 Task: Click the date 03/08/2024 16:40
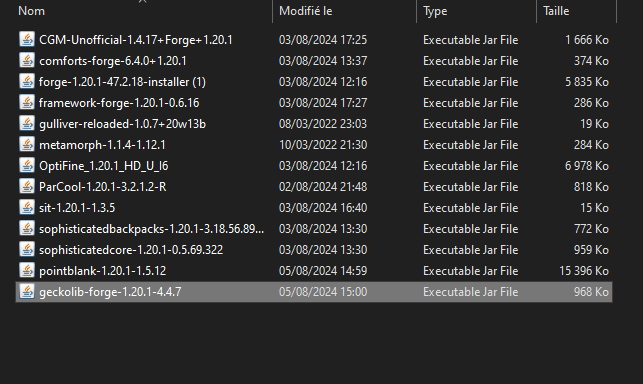tap(323, 208)
